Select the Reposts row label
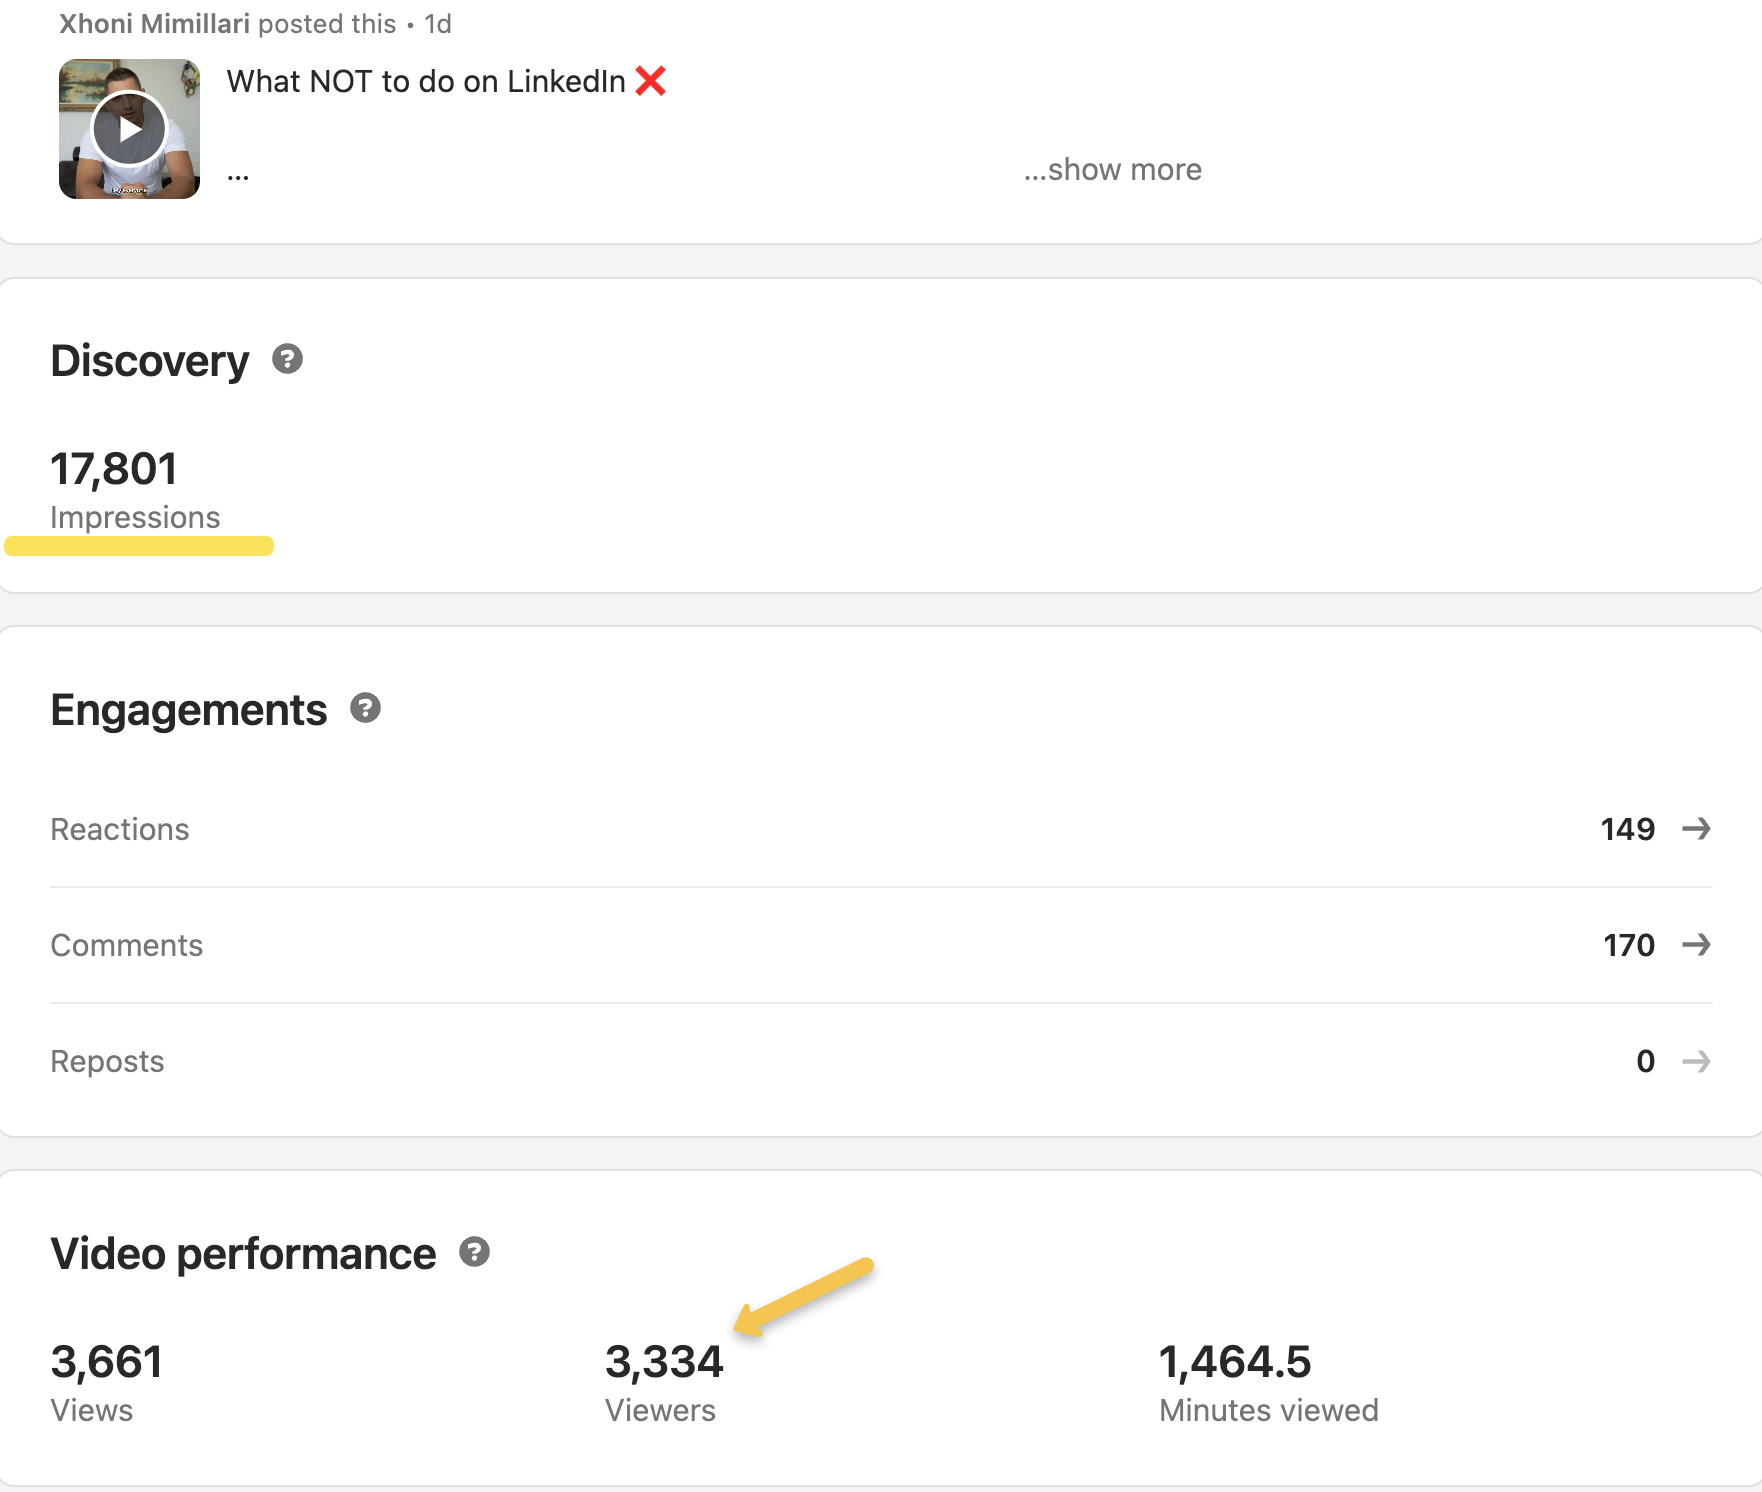Image resolution: width=1762 pixels, height=1492 pixels. tap(107, 1061)
